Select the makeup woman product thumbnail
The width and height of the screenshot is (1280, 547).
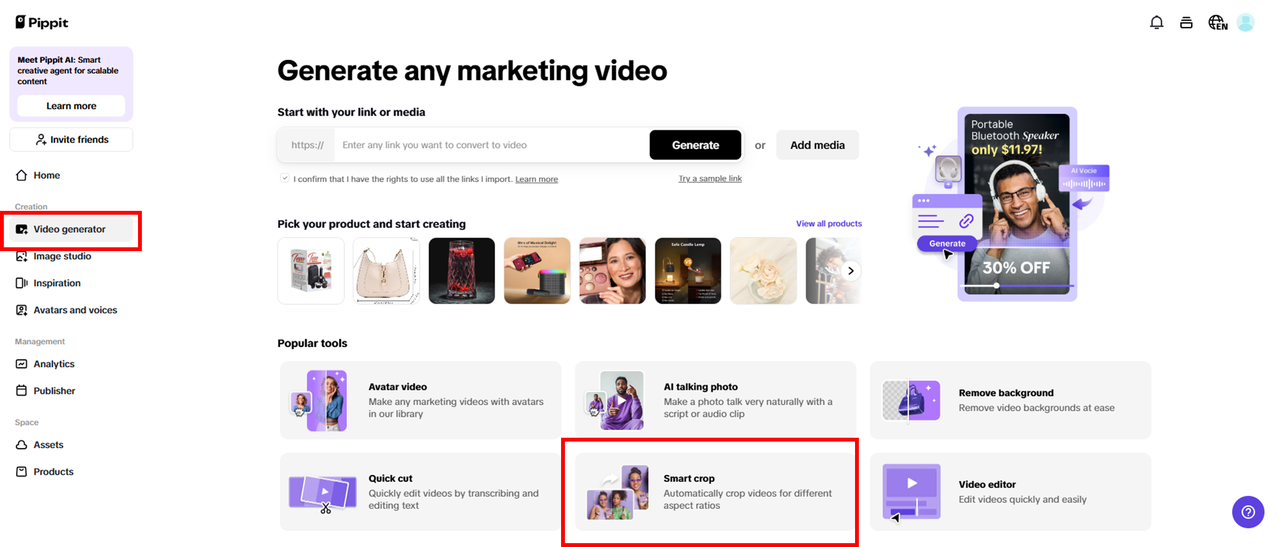(x=612, y=270)
